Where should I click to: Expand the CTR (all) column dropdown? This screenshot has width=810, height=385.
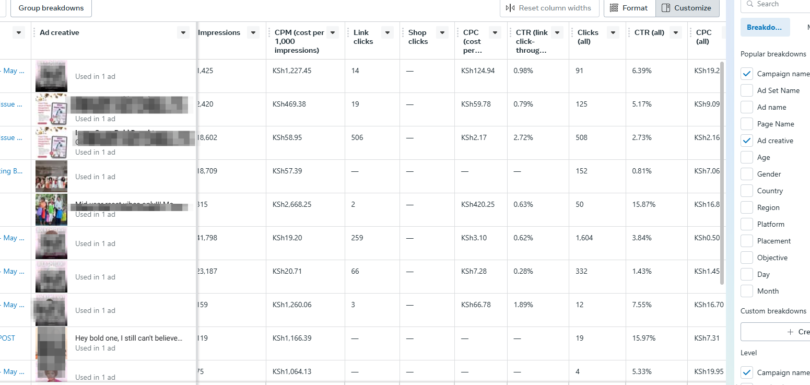[676, 33]
